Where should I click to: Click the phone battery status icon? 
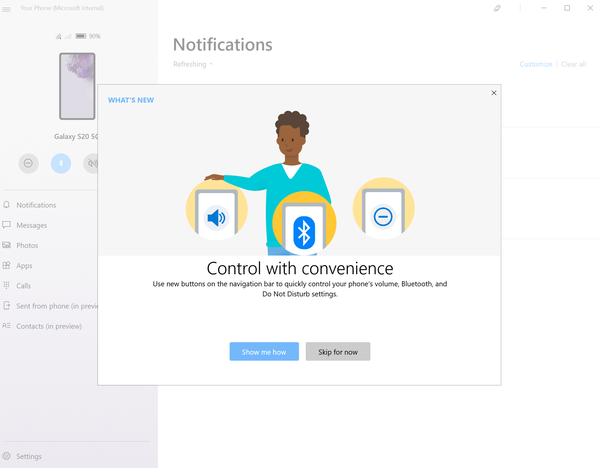(x=81, y=36)
